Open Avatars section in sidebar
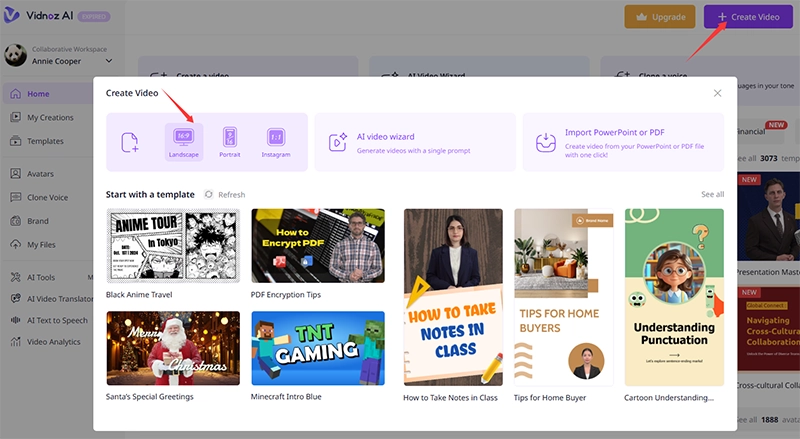This screenshot has width=800, height=439. [40, 173]
